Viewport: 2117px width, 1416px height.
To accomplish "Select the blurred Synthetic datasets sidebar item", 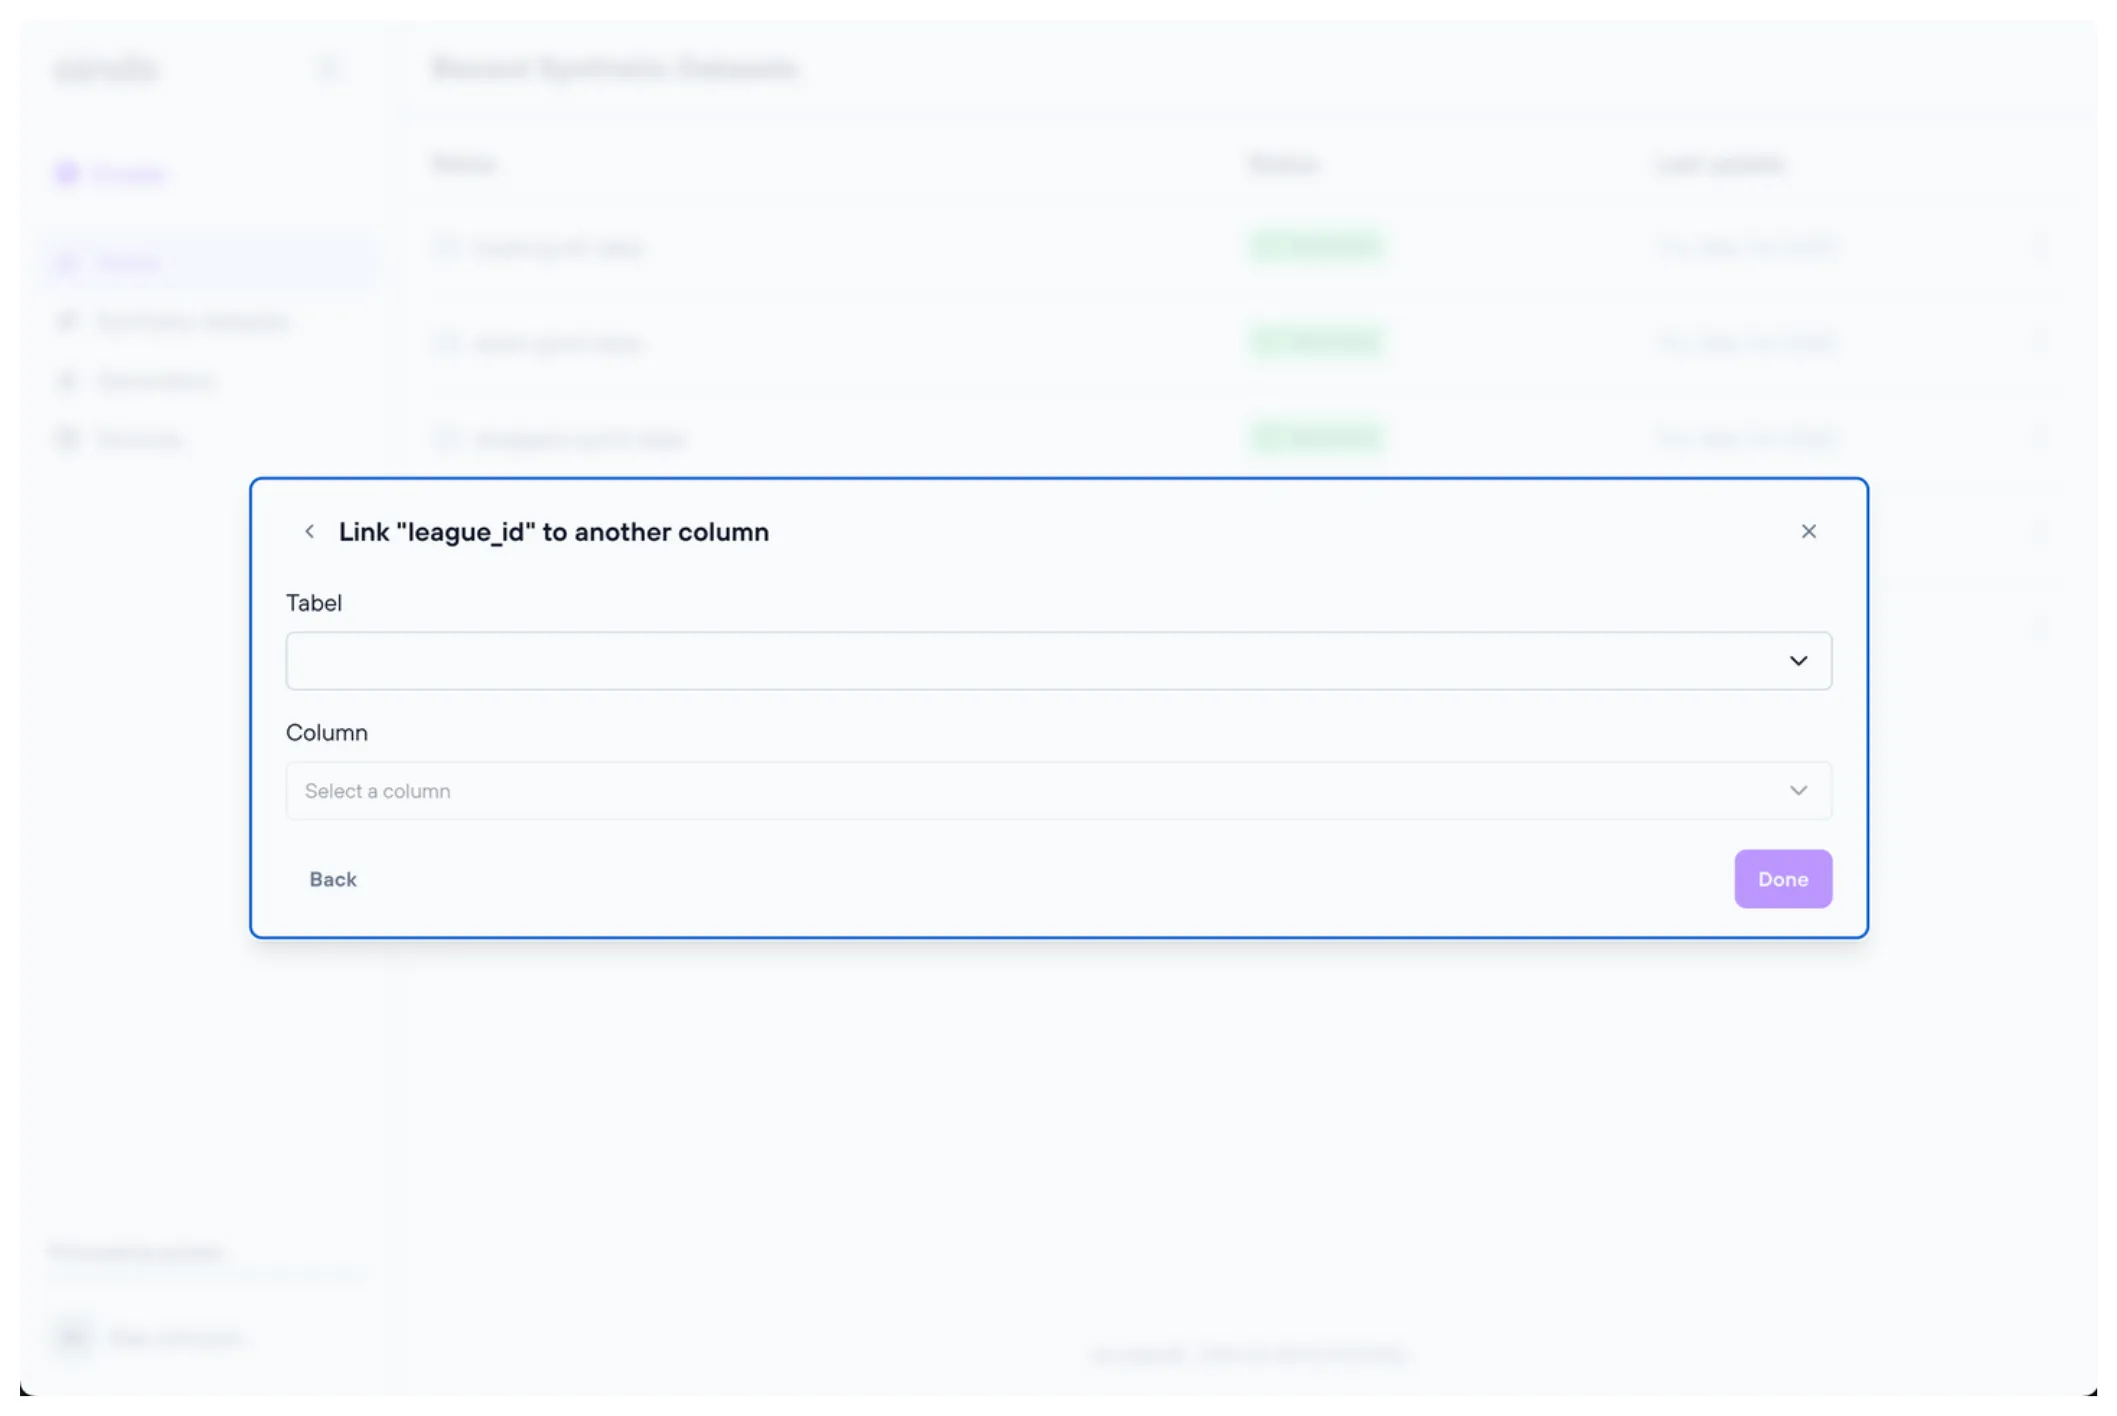I will click(192, 321).
